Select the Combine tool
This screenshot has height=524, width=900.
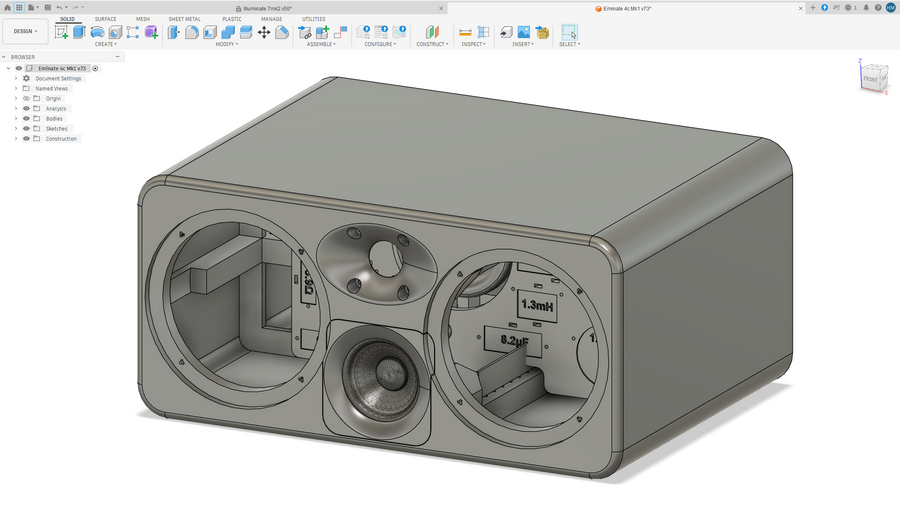(228, 32)
